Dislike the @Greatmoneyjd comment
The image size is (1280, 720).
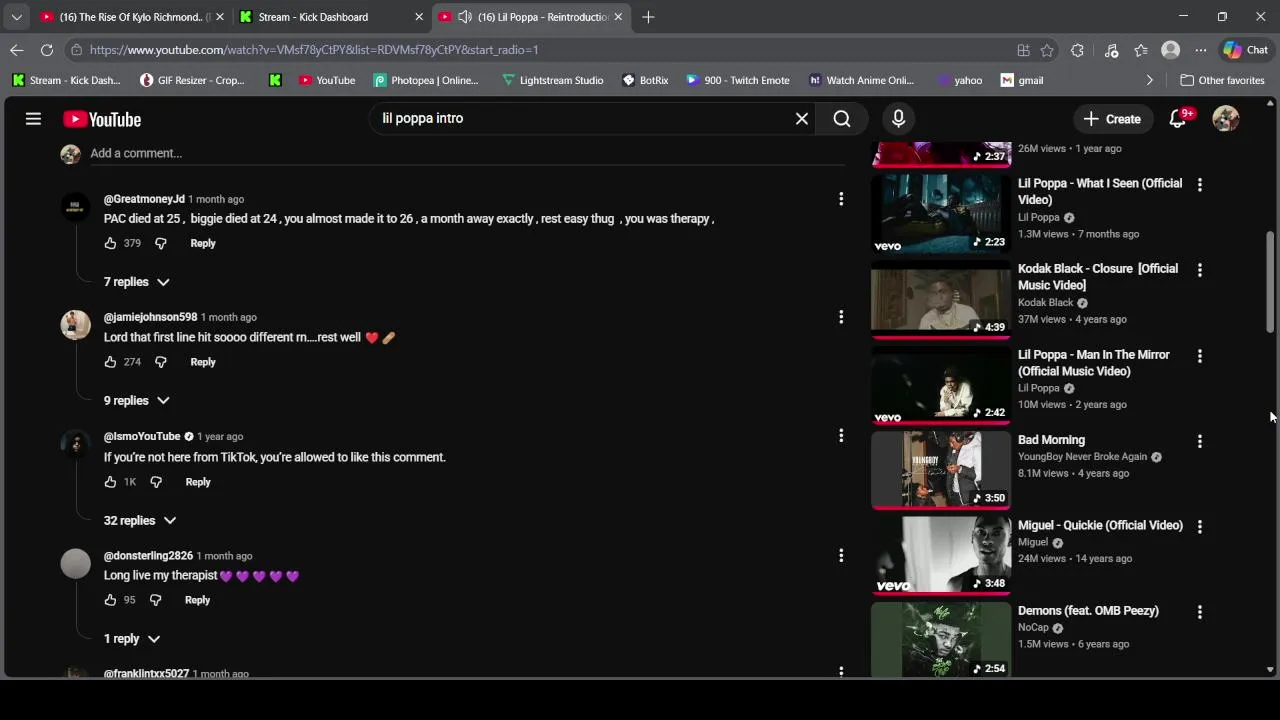pyautogui.click(x=160, y=243)
